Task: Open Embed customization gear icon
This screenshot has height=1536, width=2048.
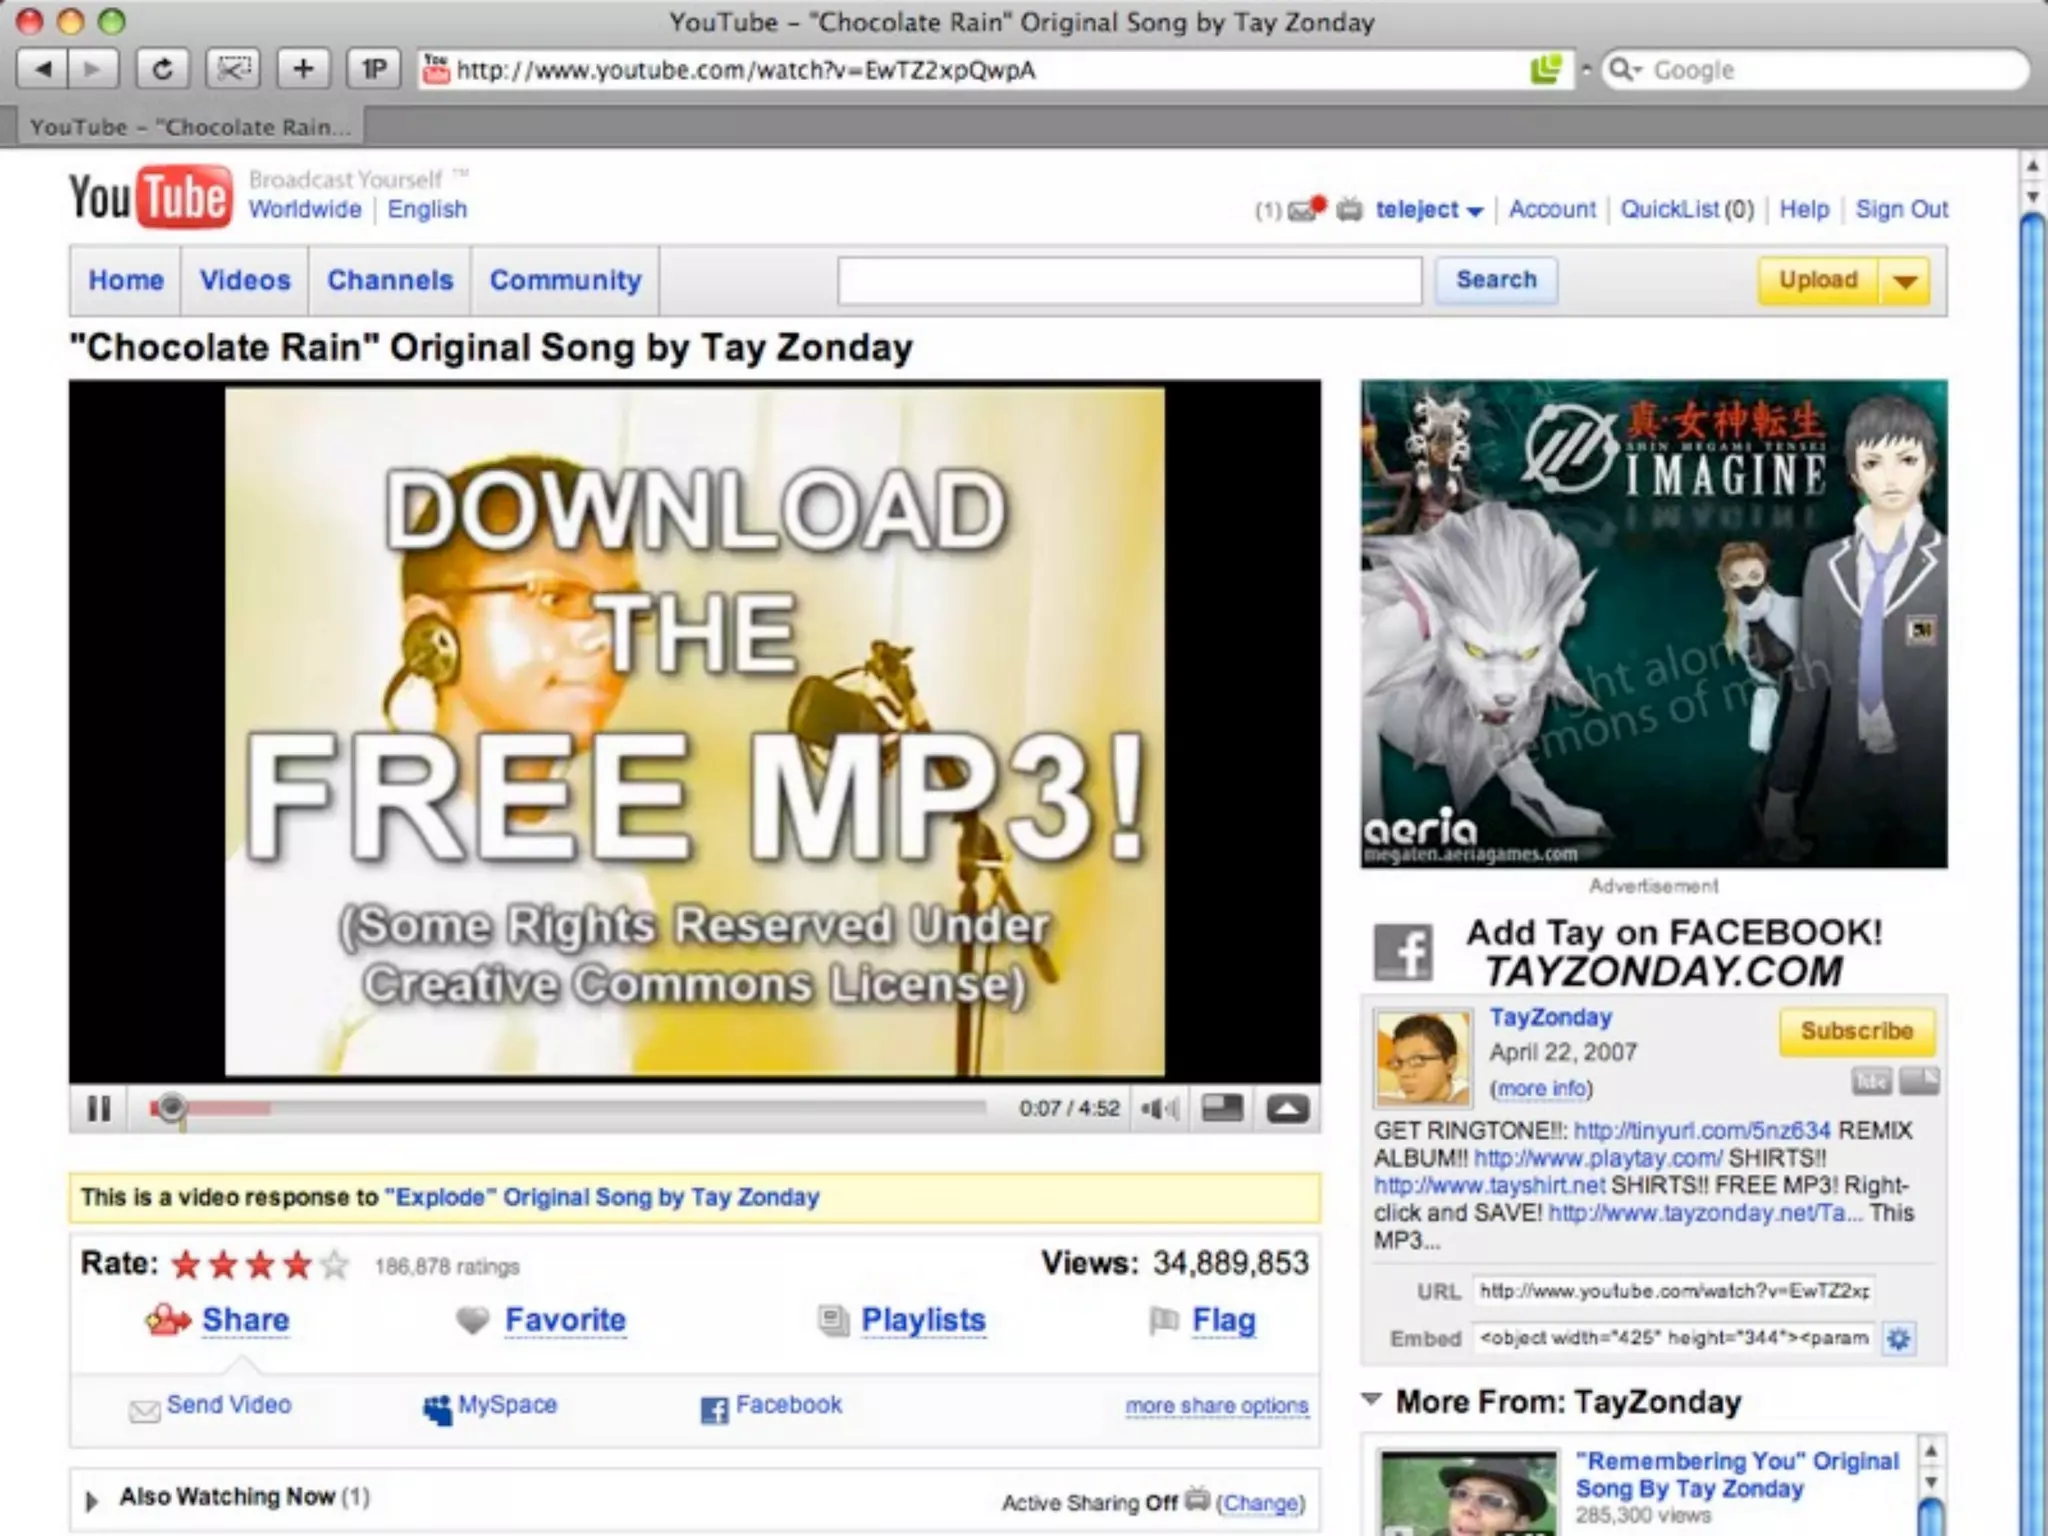Action: (x=1898, y=1338)
